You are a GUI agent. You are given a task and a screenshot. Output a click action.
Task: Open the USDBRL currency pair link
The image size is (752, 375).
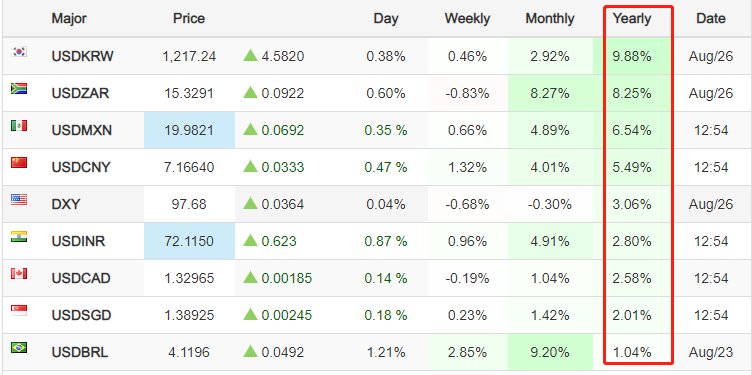(x=80, y=352)
